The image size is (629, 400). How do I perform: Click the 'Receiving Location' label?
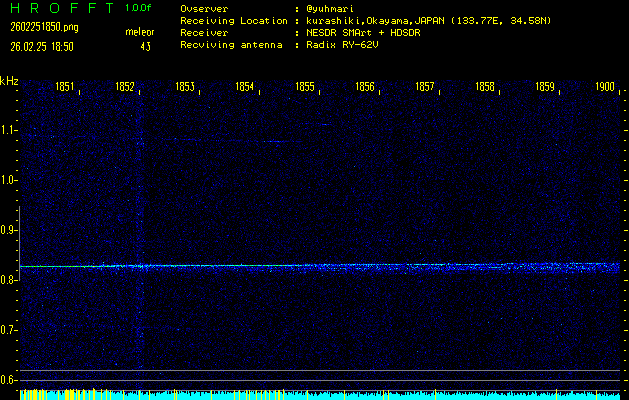point(234,21)
